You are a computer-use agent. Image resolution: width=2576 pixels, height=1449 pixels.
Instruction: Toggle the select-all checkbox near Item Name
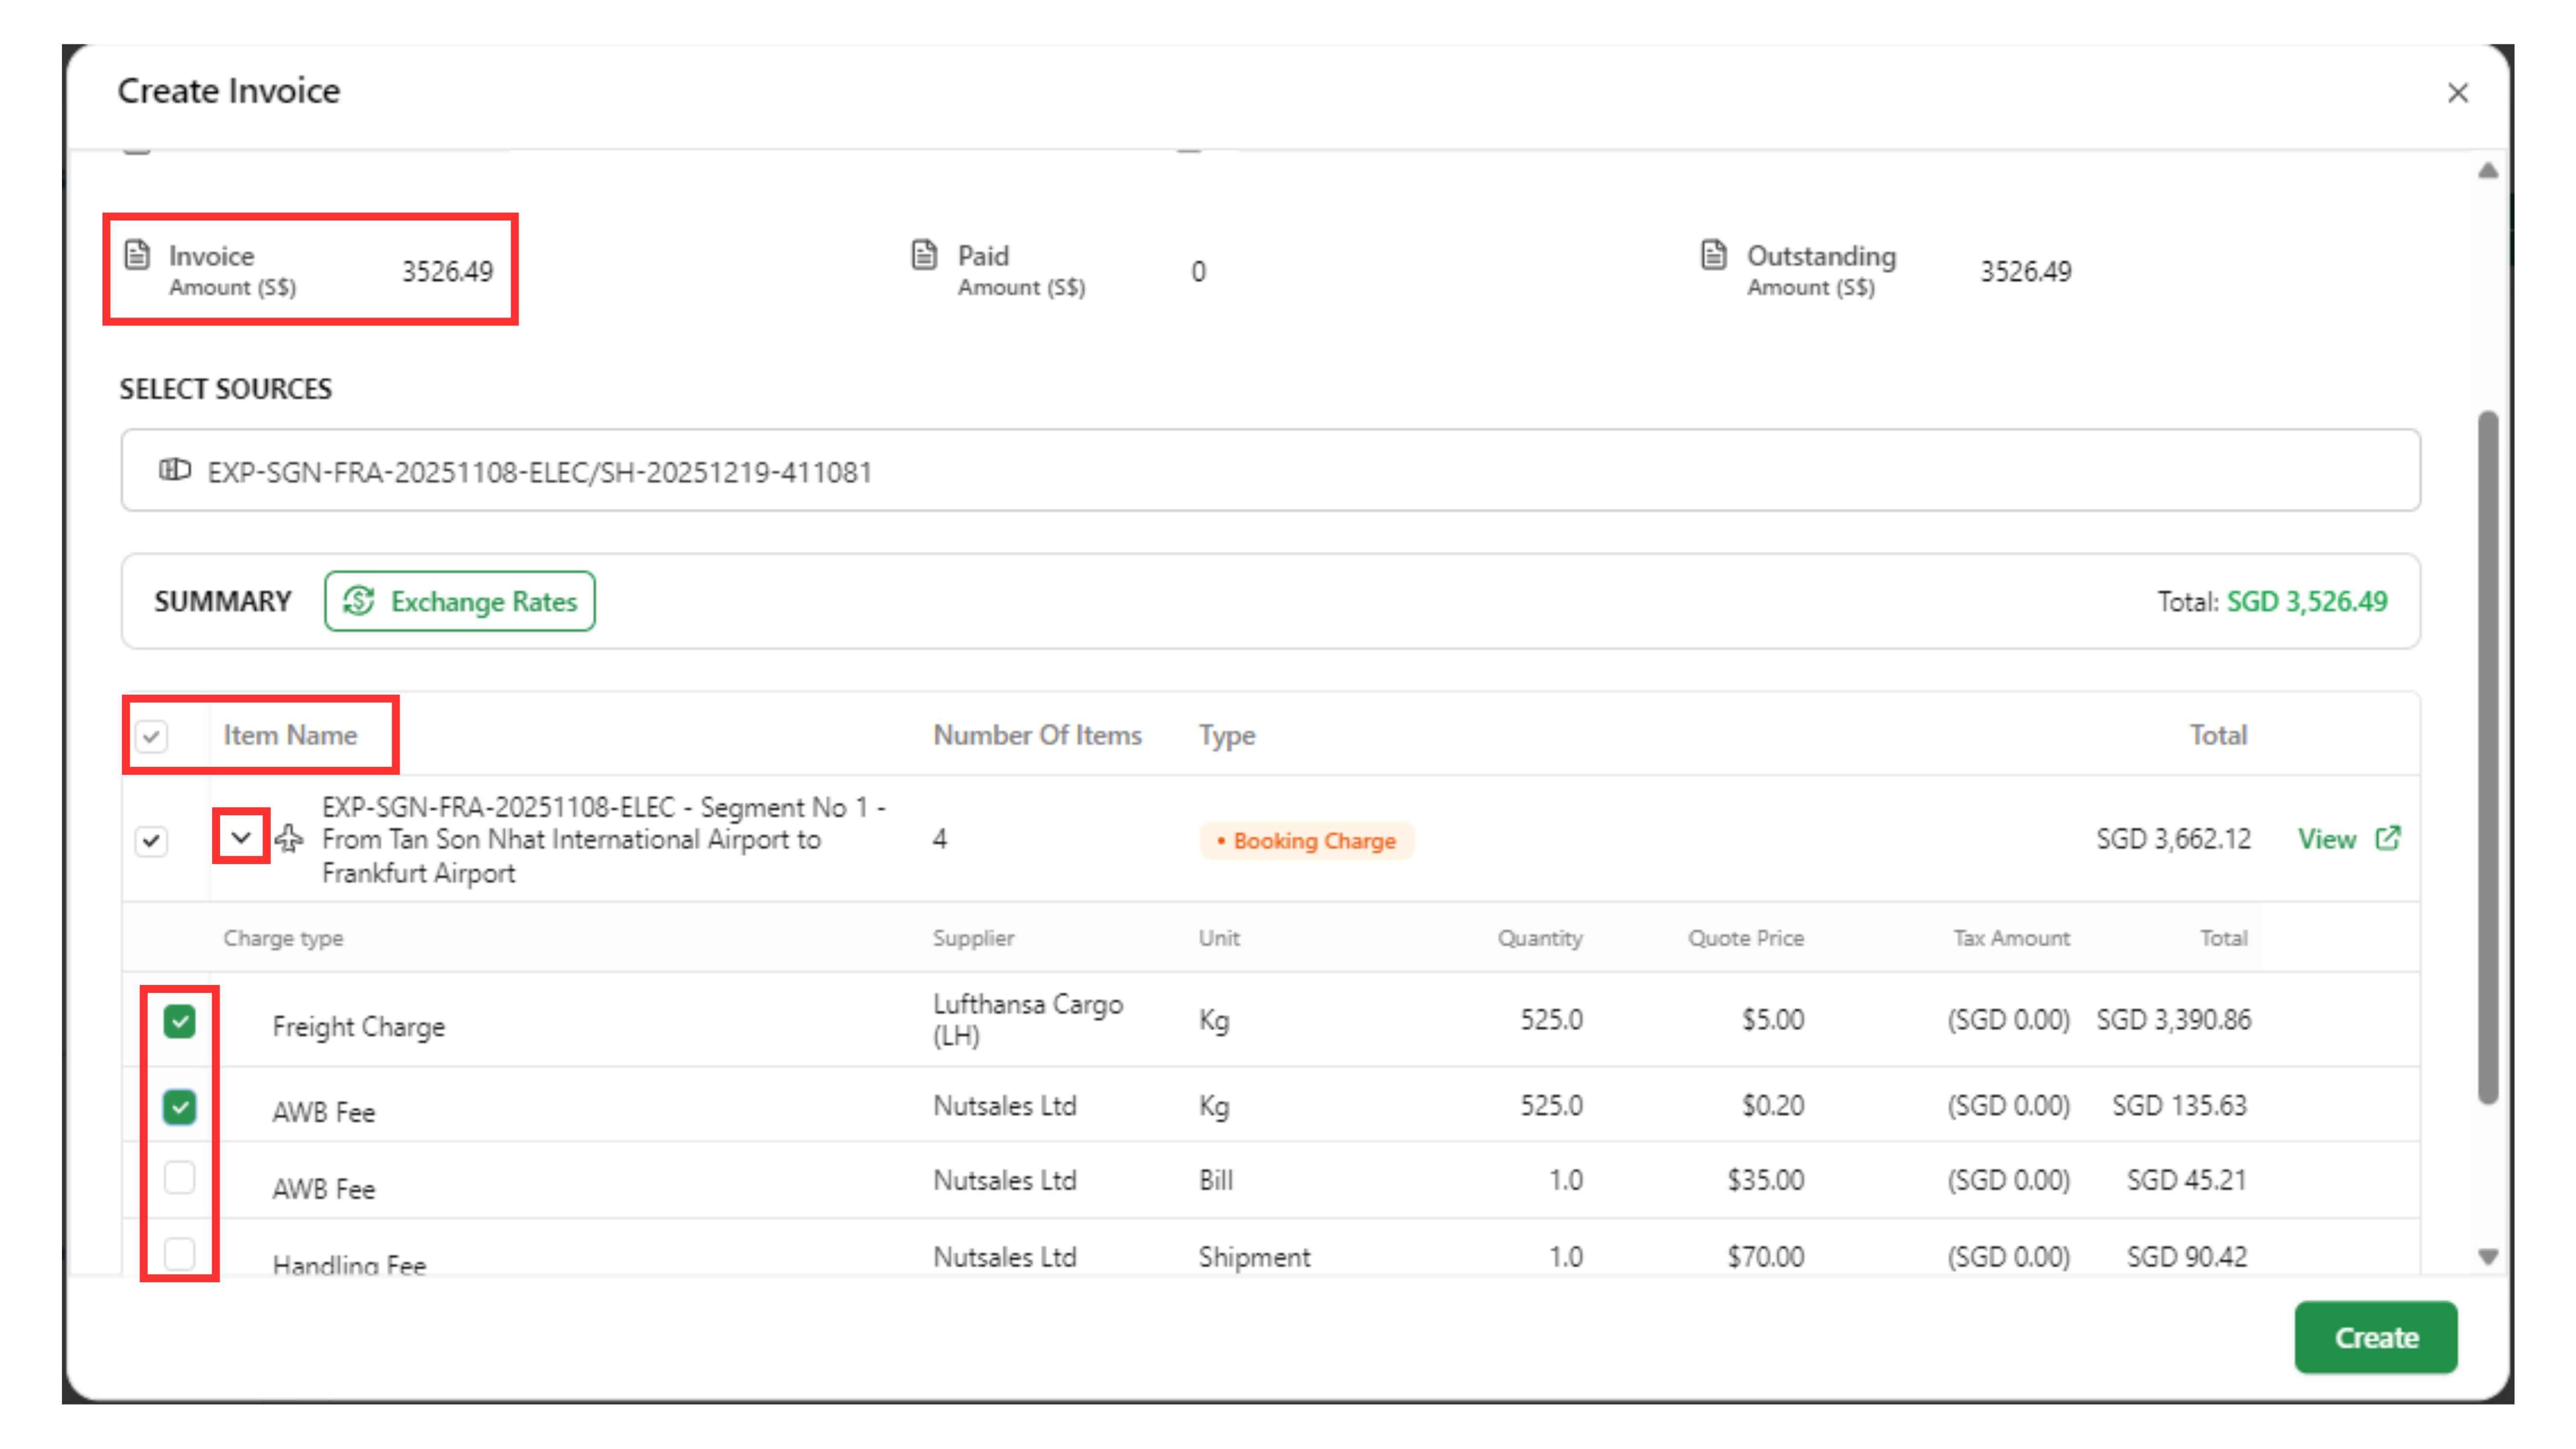point(151,737)
